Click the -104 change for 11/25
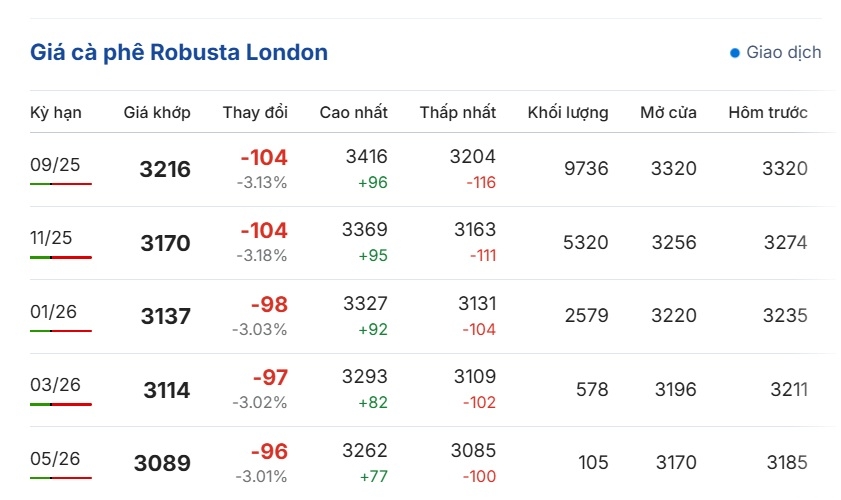The width and height of the screenshot is (841, 500). click(264, 231)
